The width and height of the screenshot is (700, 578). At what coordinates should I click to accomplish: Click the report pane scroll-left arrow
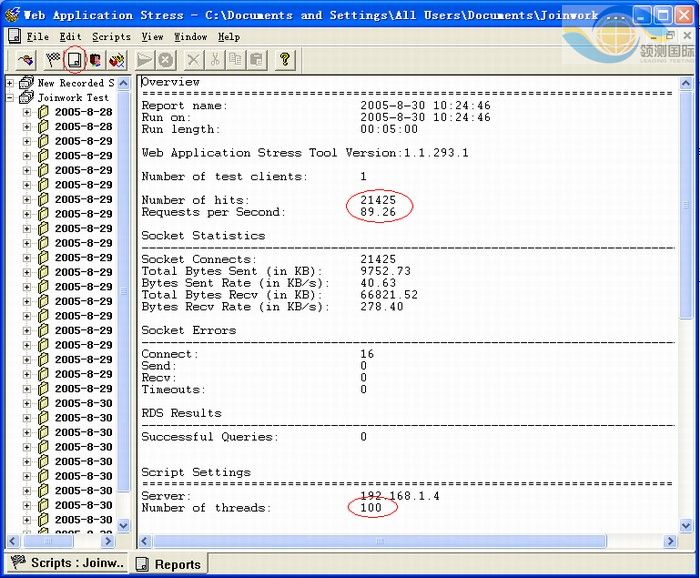[x=145, y=541]
